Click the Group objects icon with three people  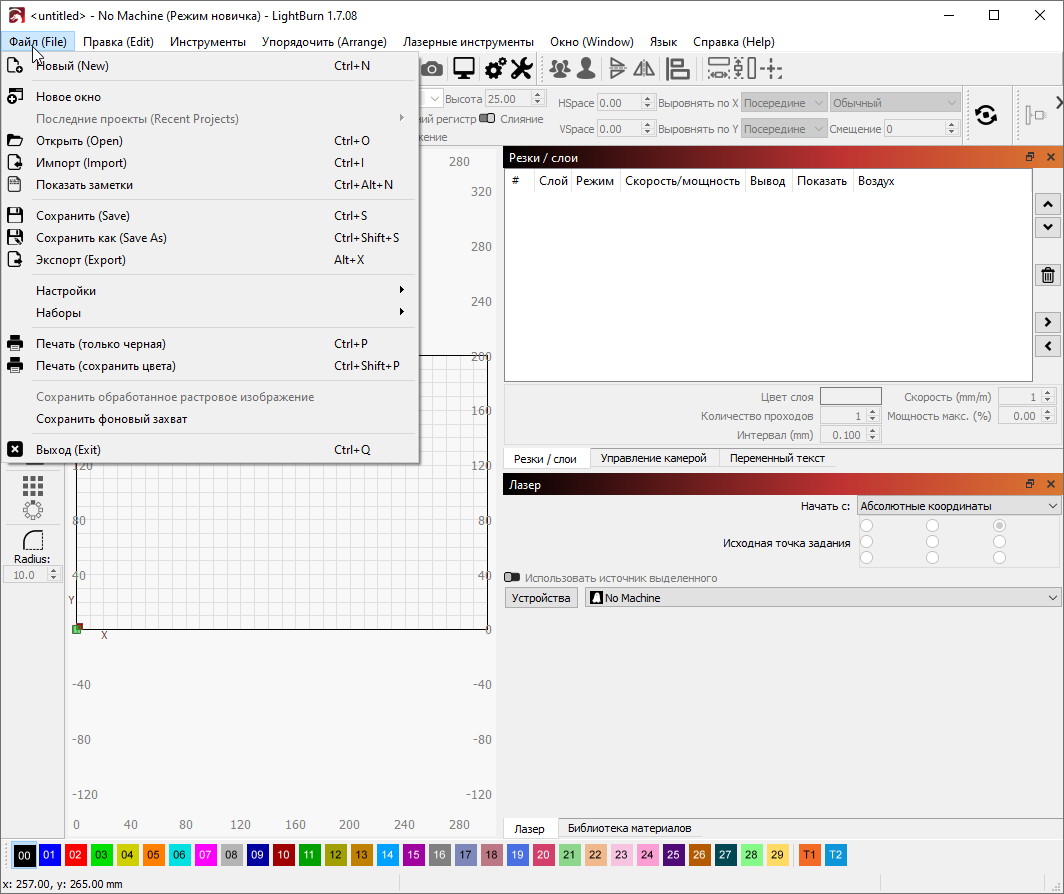[x=560, y=69]
